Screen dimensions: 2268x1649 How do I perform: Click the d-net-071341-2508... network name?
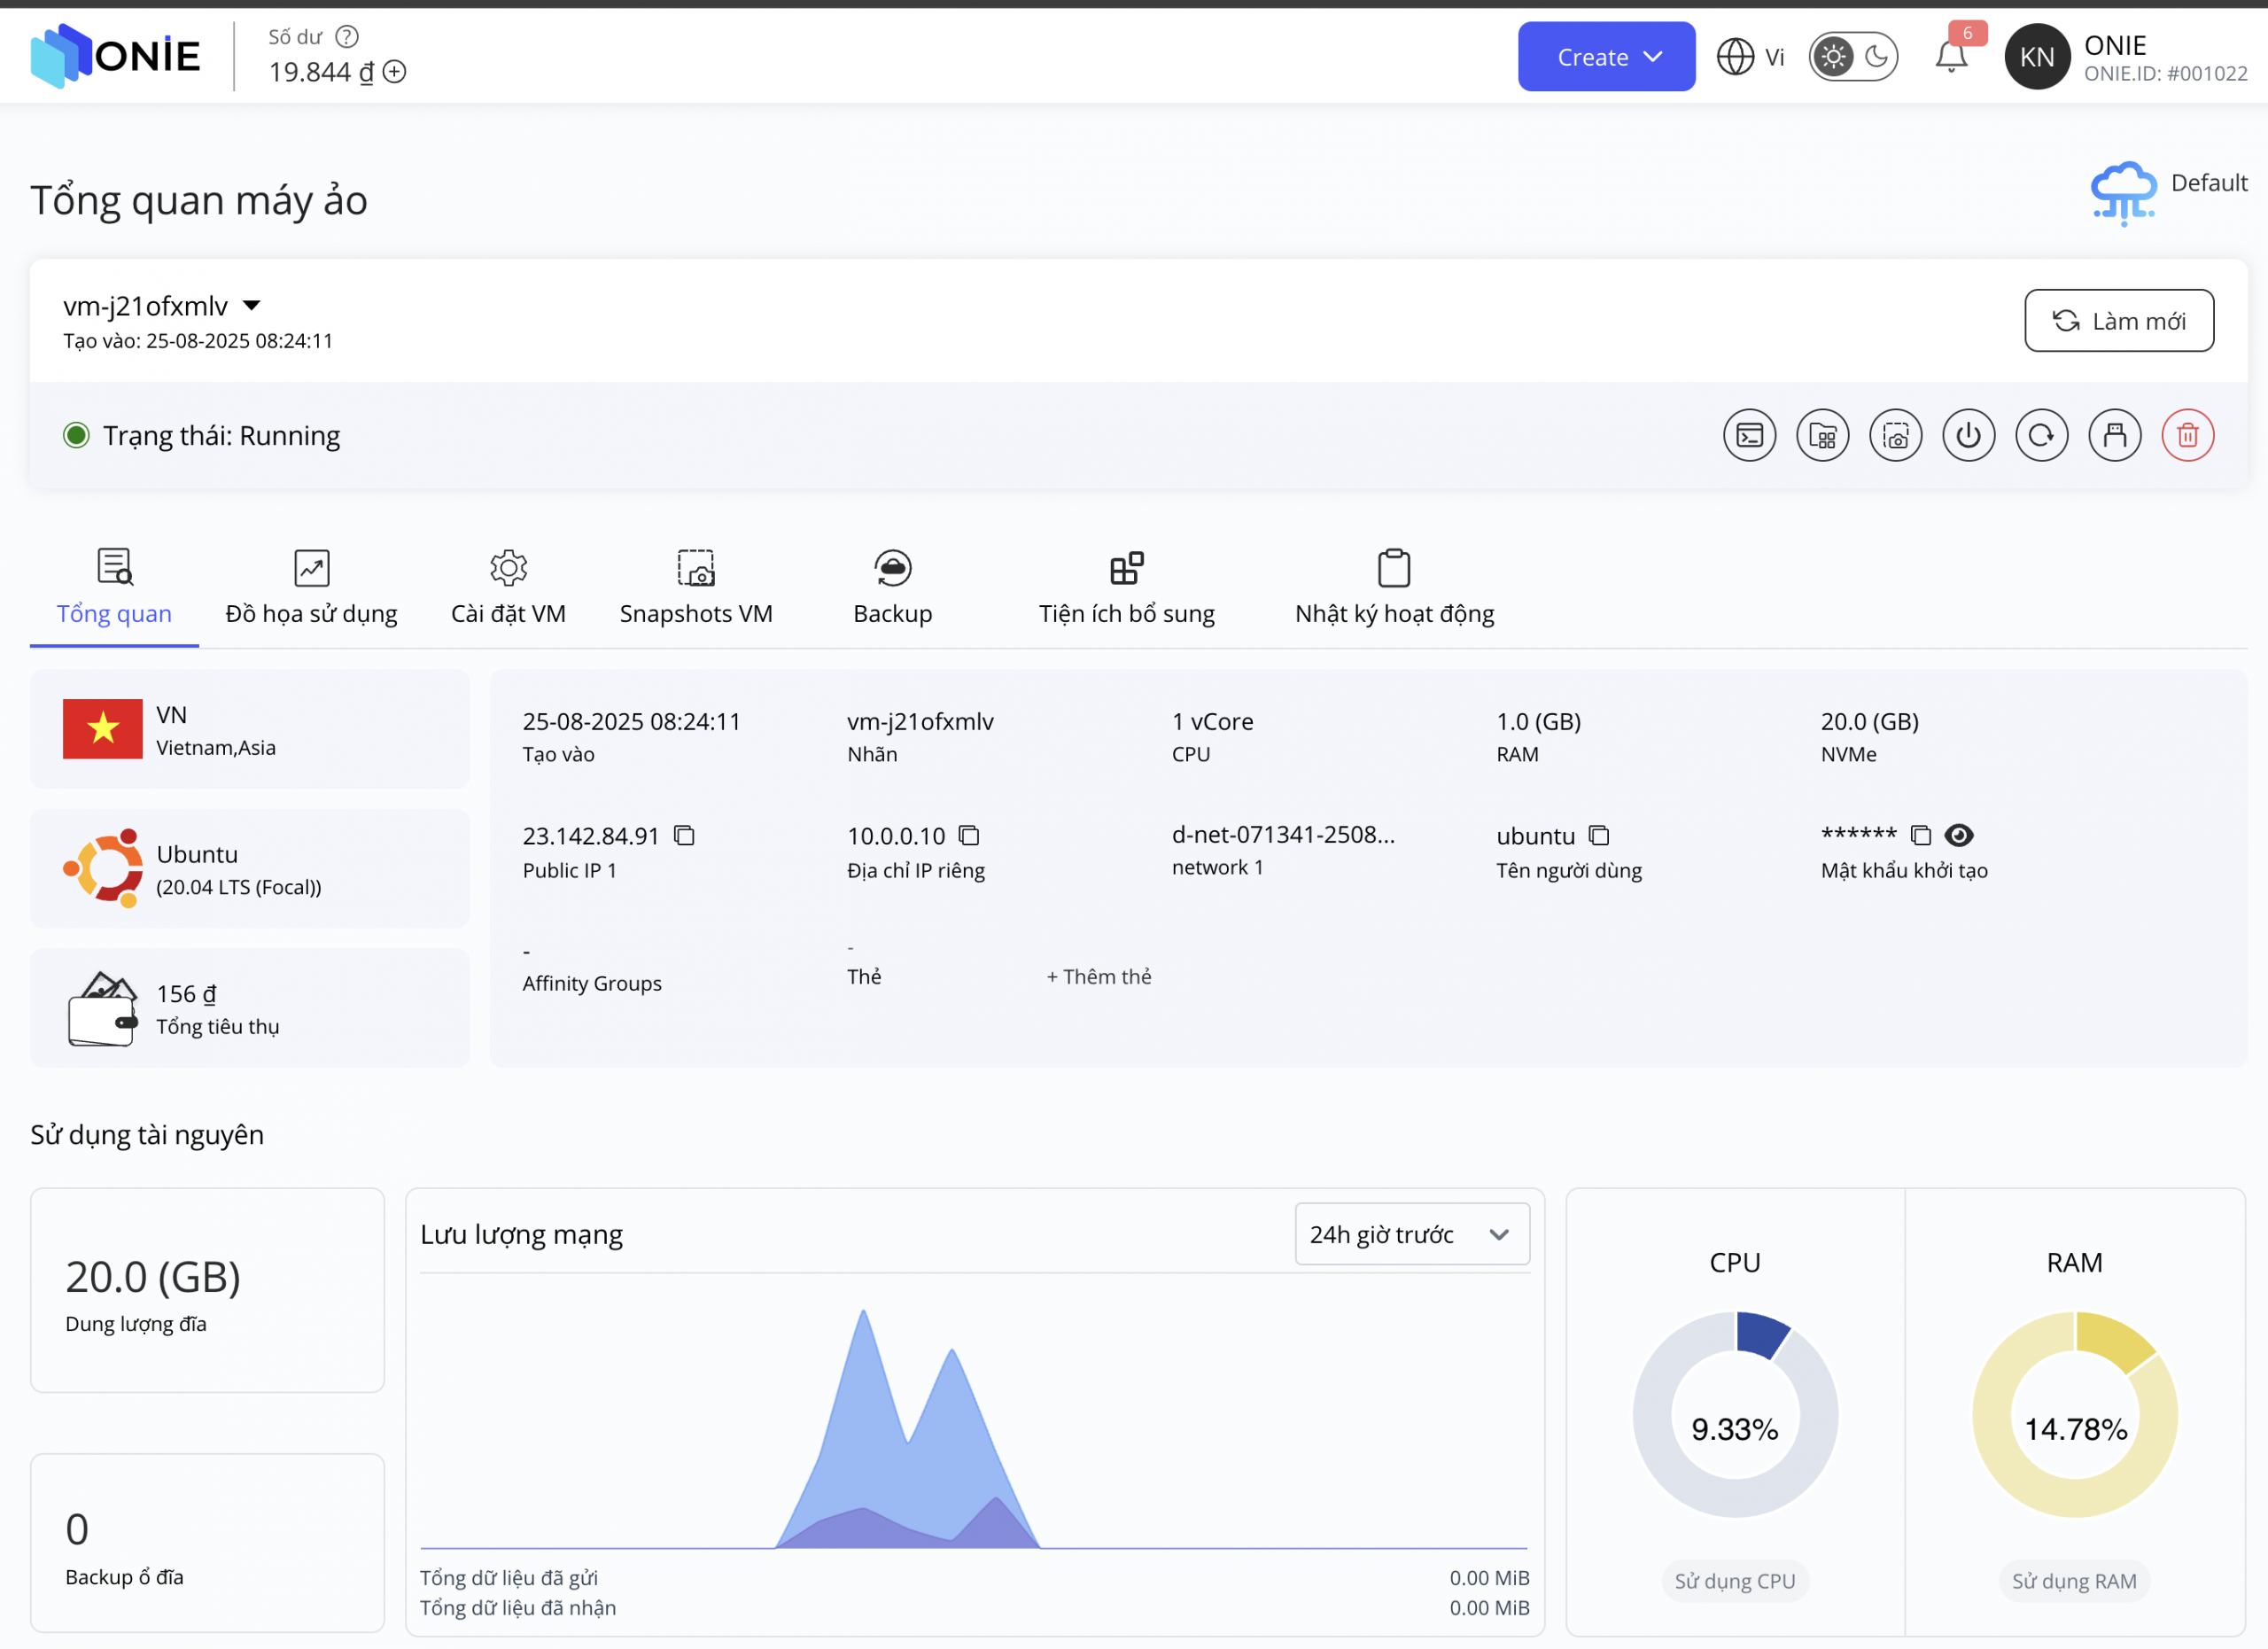[1283, 835]
